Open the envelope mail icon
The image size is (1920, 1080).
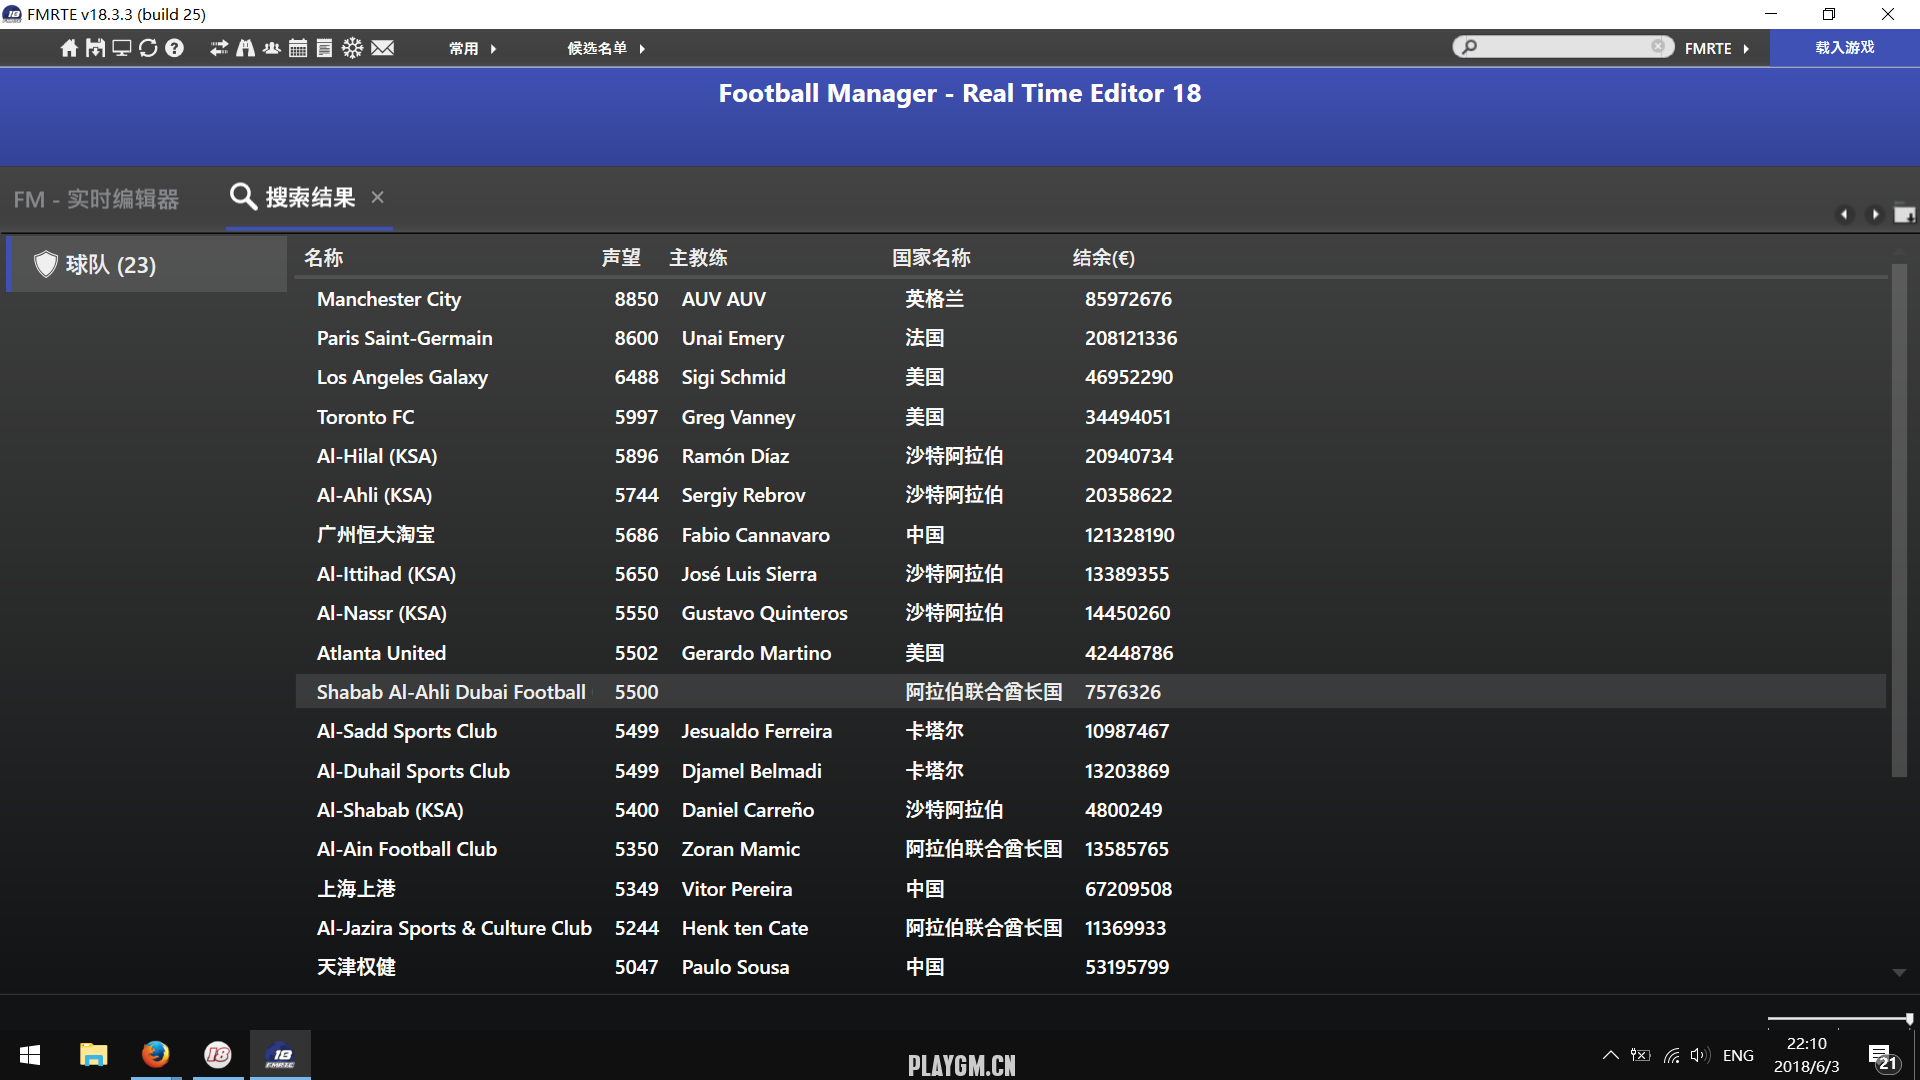tap(382, 48)
